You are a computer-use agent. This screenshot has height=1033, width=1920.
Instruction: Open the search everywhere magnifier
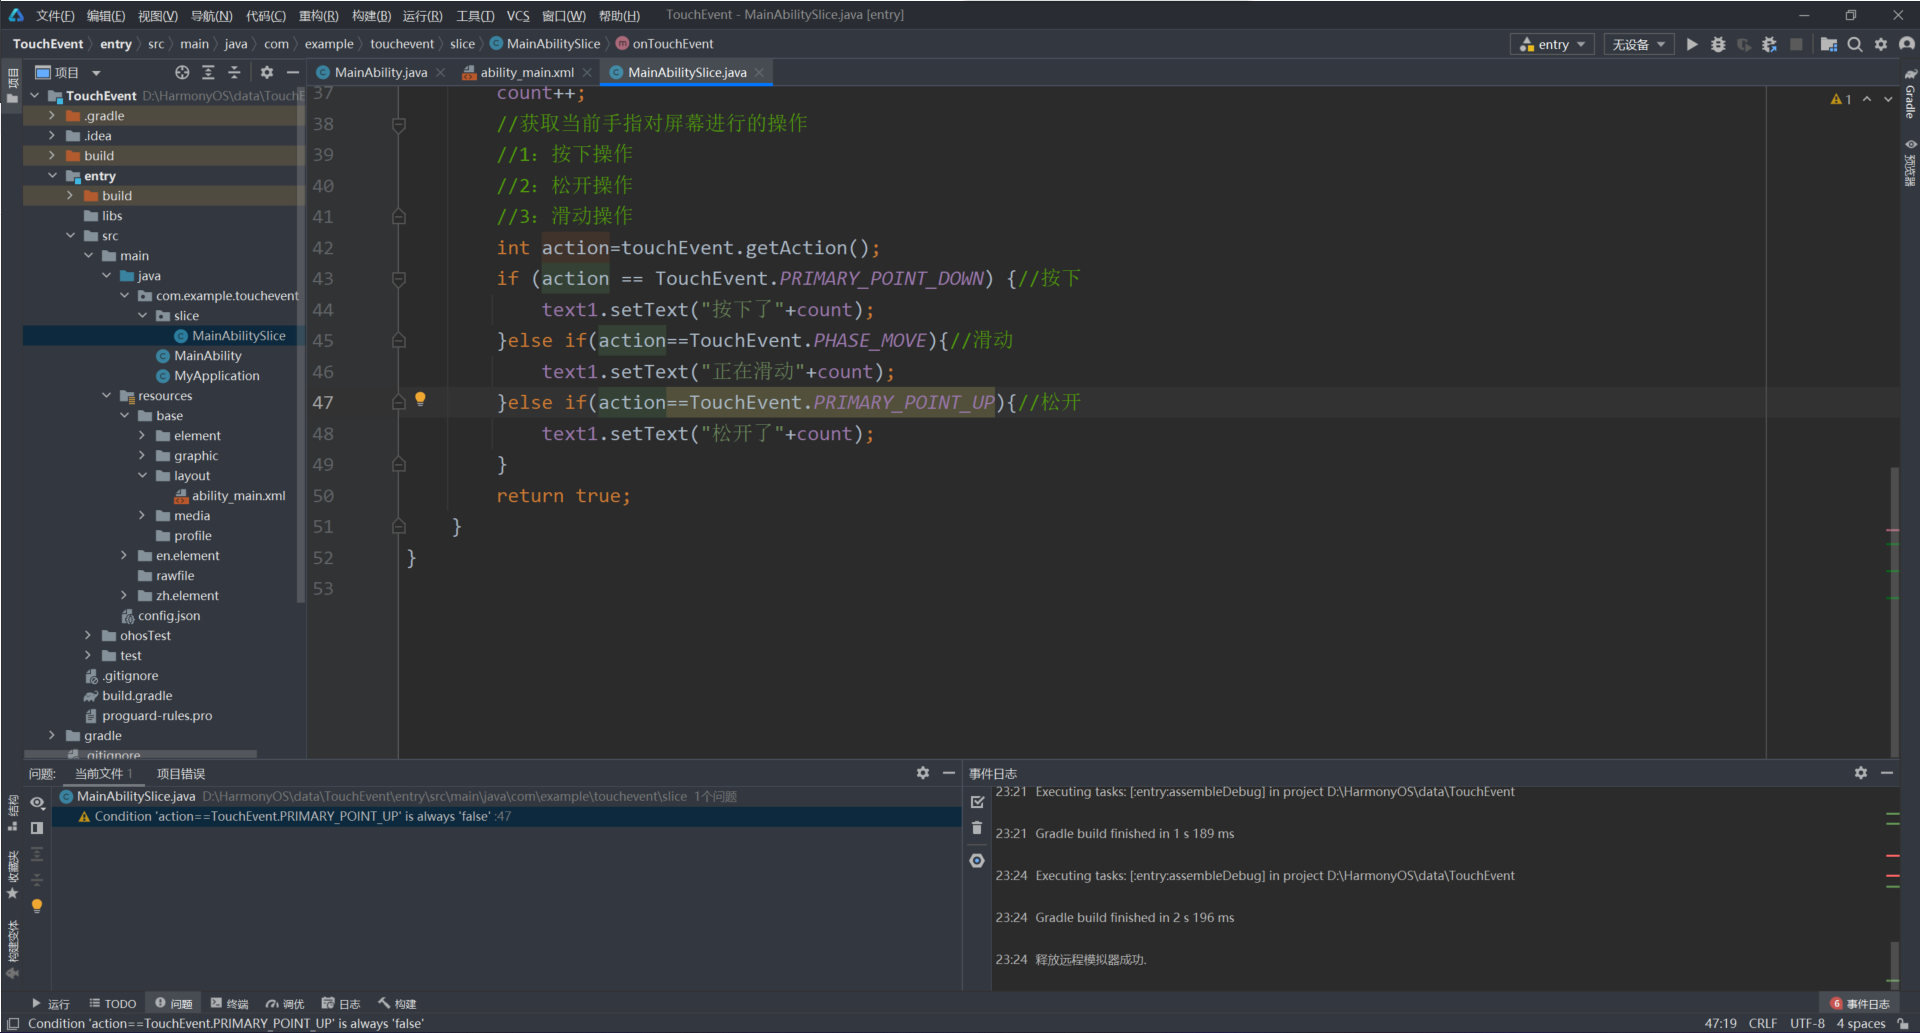pyautogui.click(x=1855, y=44)
